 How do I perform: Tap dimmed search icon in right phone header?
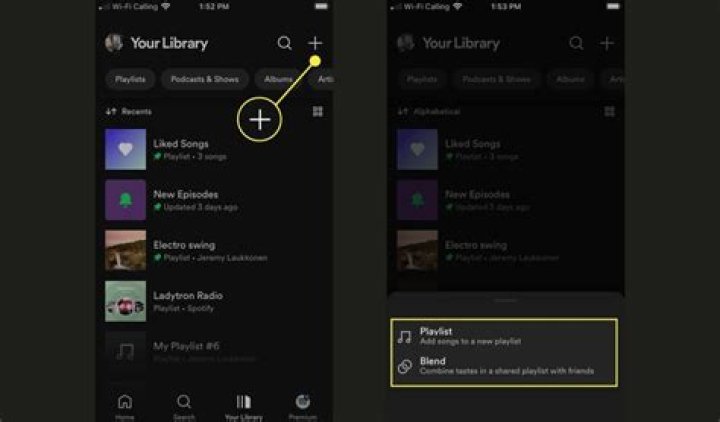(x=576, y=43)
